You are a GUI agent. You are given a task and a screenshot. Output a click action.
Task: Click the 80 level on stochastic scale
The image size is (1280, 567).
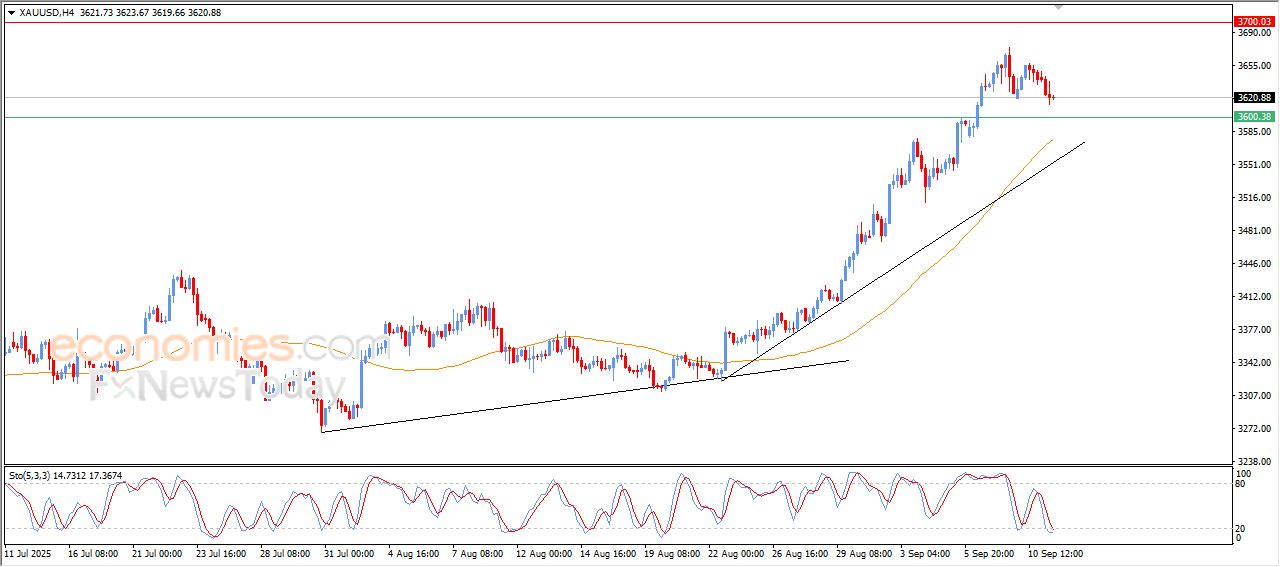(x=1241, y=484)
